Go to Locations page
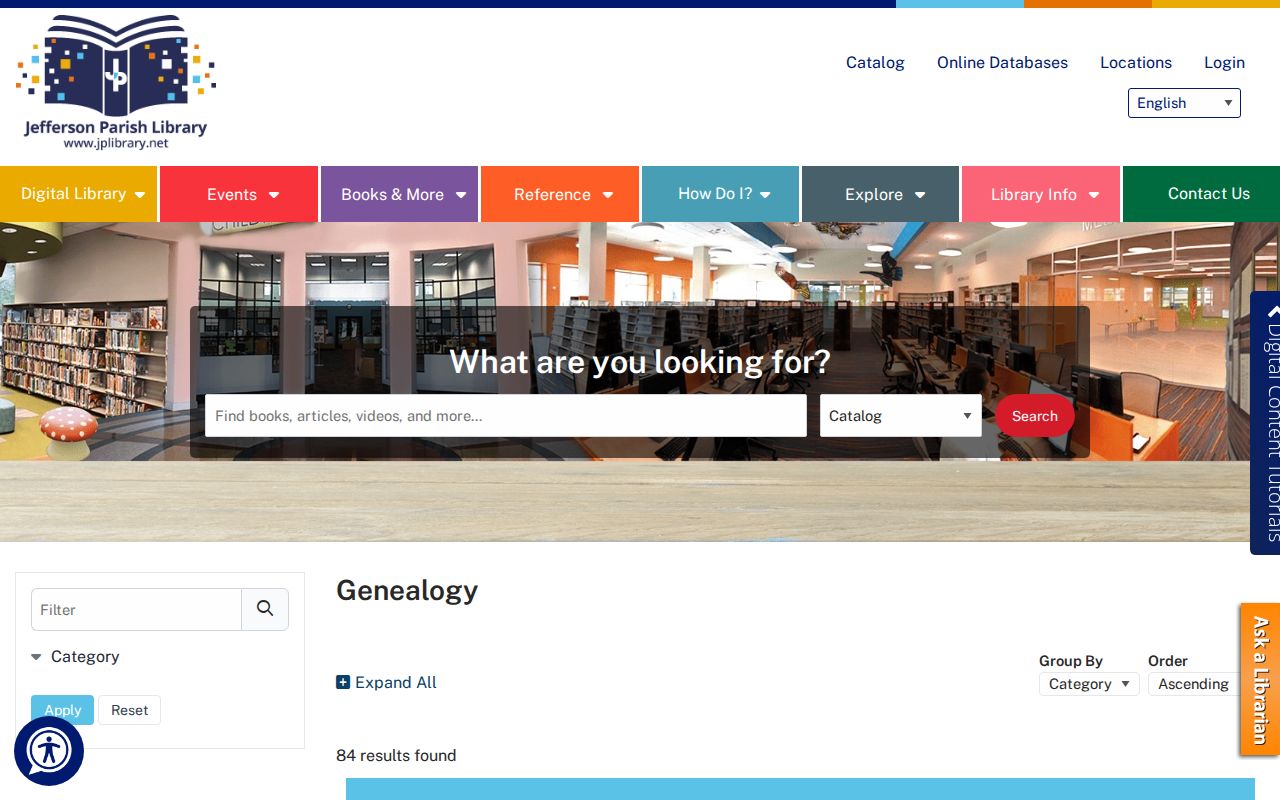The width and height of the screenshot is (1280, 800). [x=1136, y=62]
